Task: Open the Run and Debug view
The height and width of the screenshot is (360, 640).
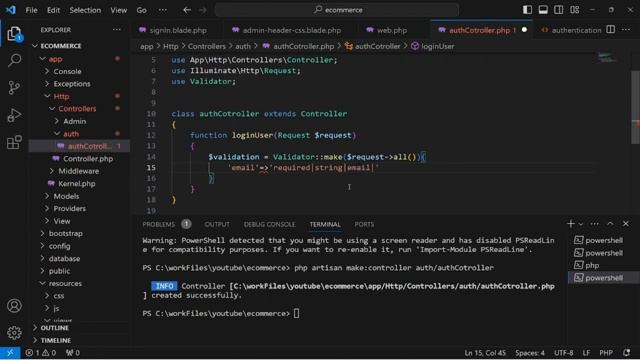Action: [x=14, y=115]
